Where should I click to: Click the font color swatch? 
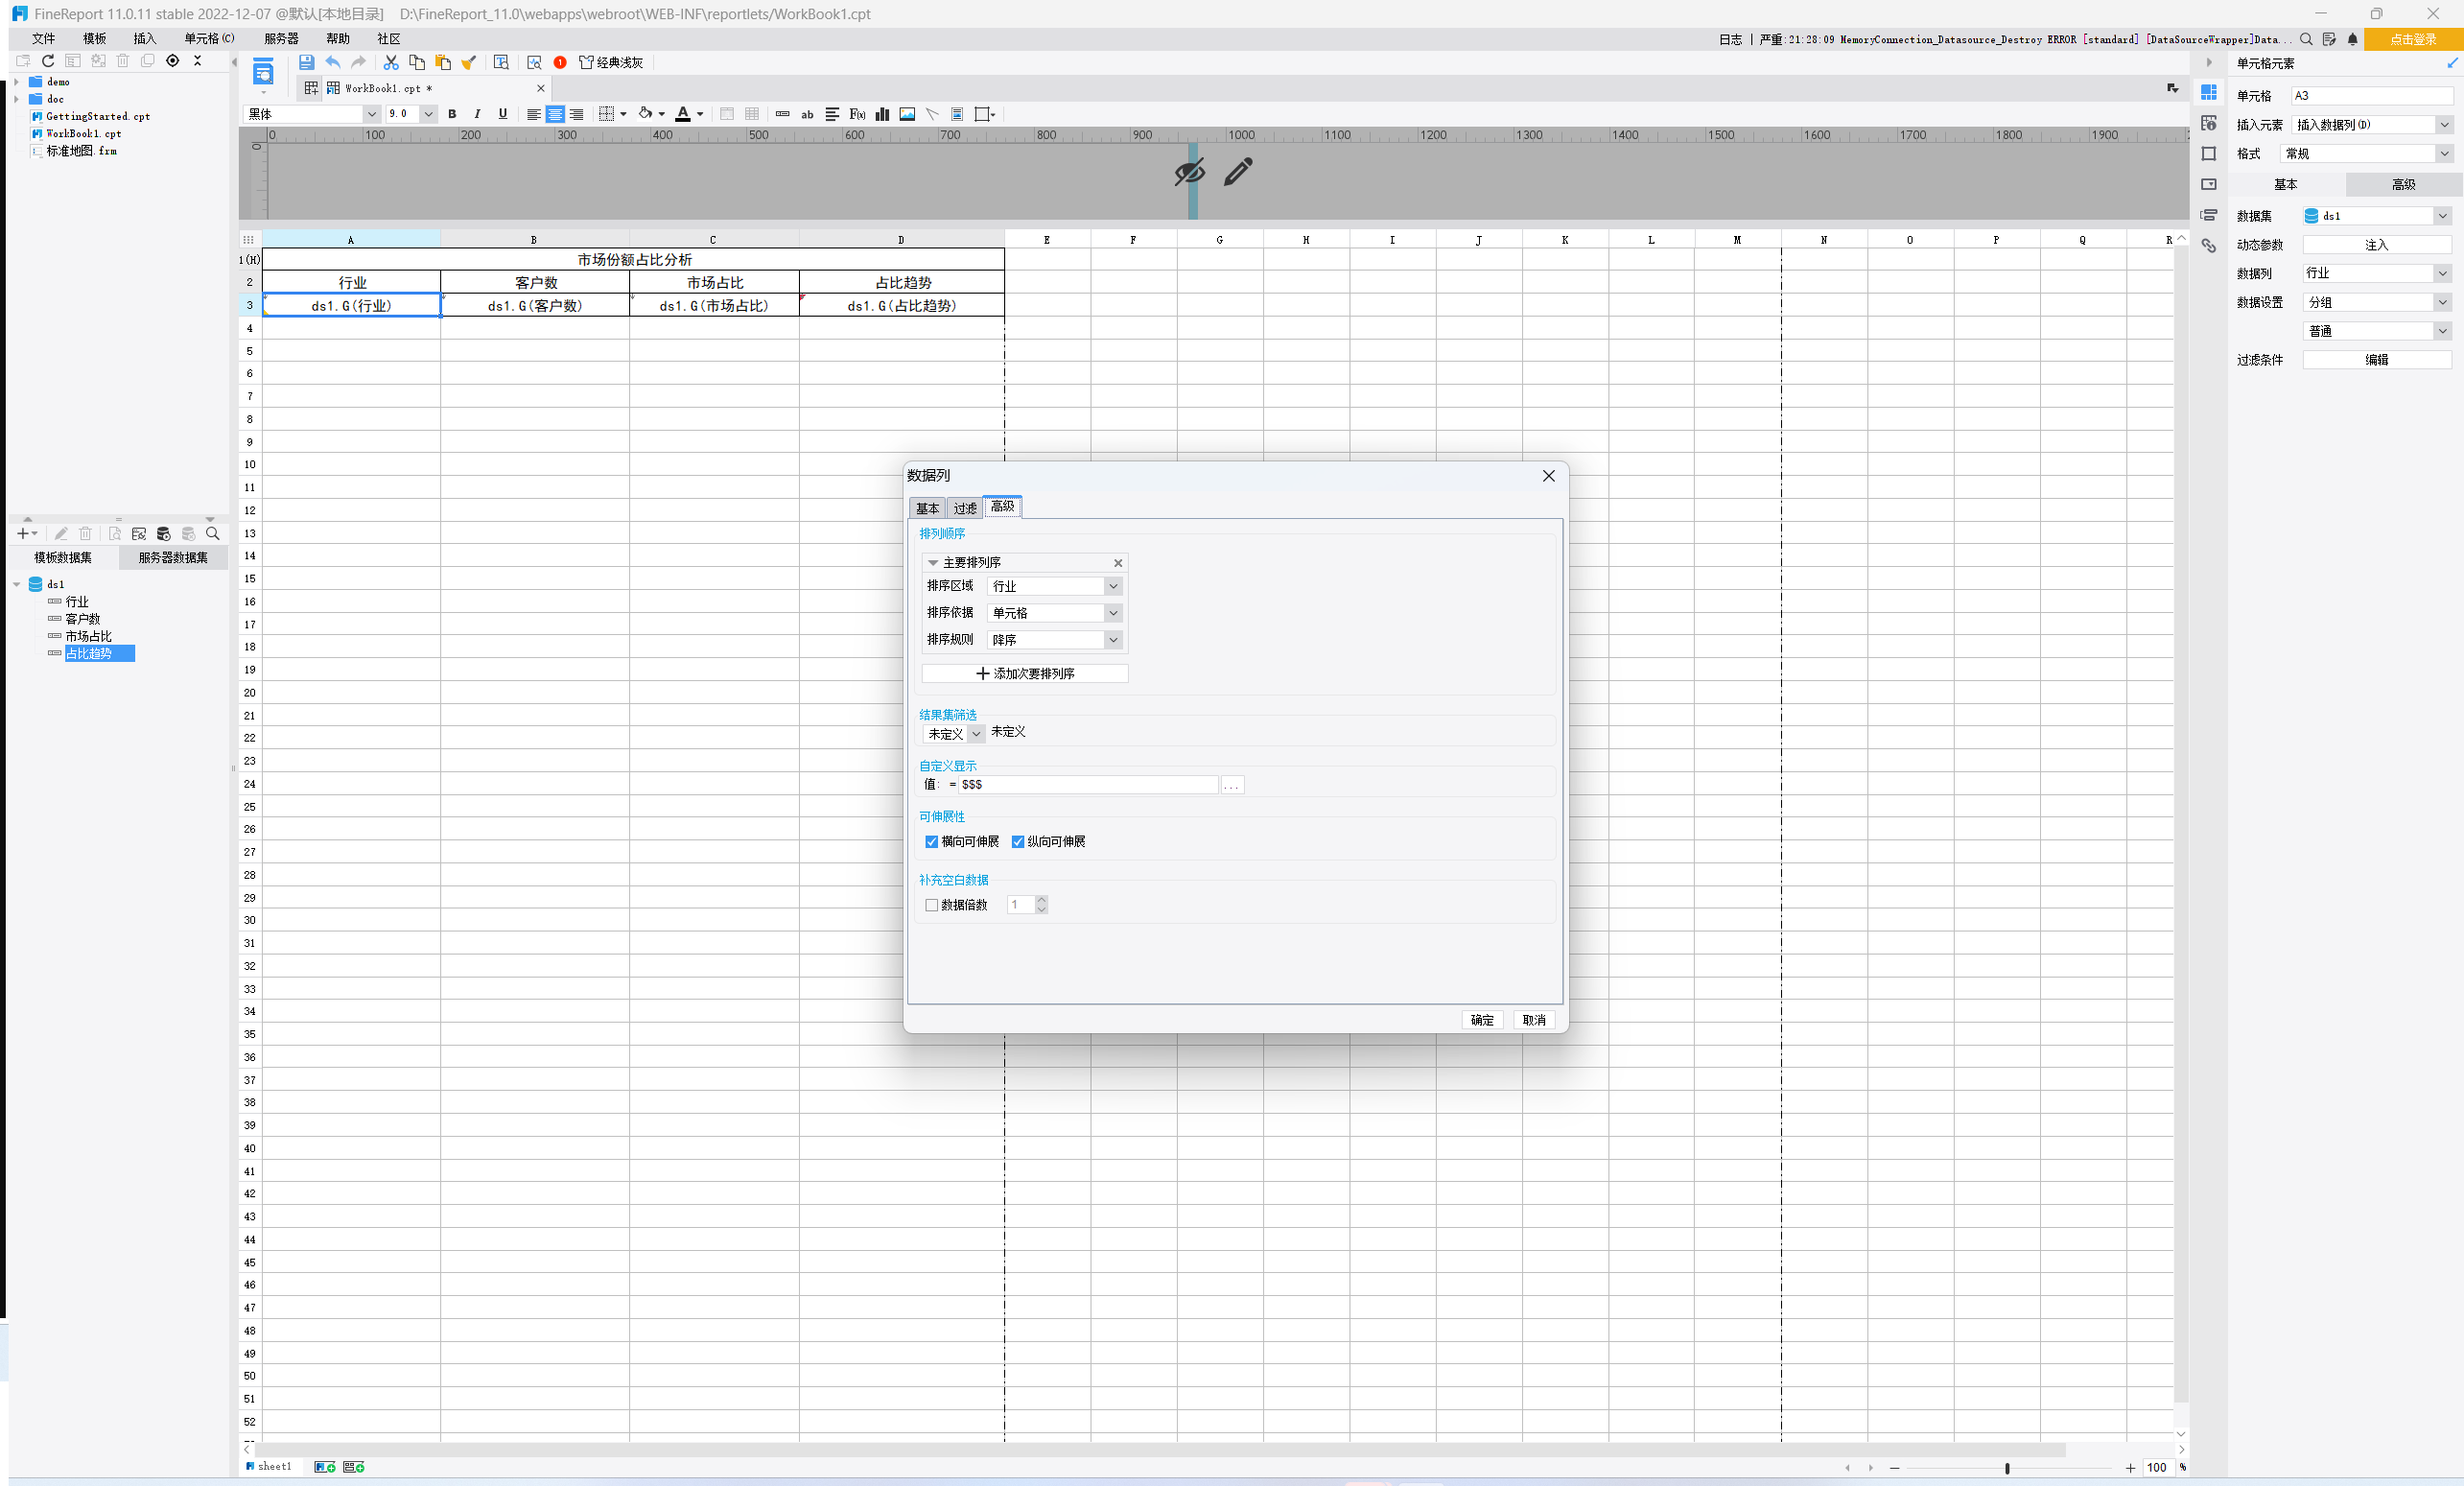683,114
